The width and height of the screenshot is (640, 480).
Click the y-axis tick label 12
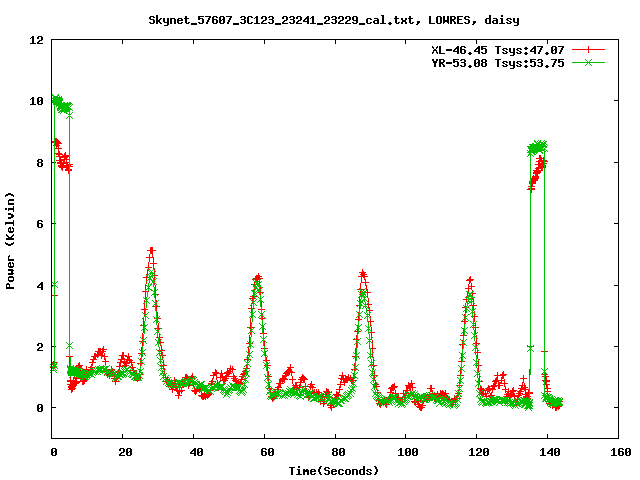[x=36, y=40]
